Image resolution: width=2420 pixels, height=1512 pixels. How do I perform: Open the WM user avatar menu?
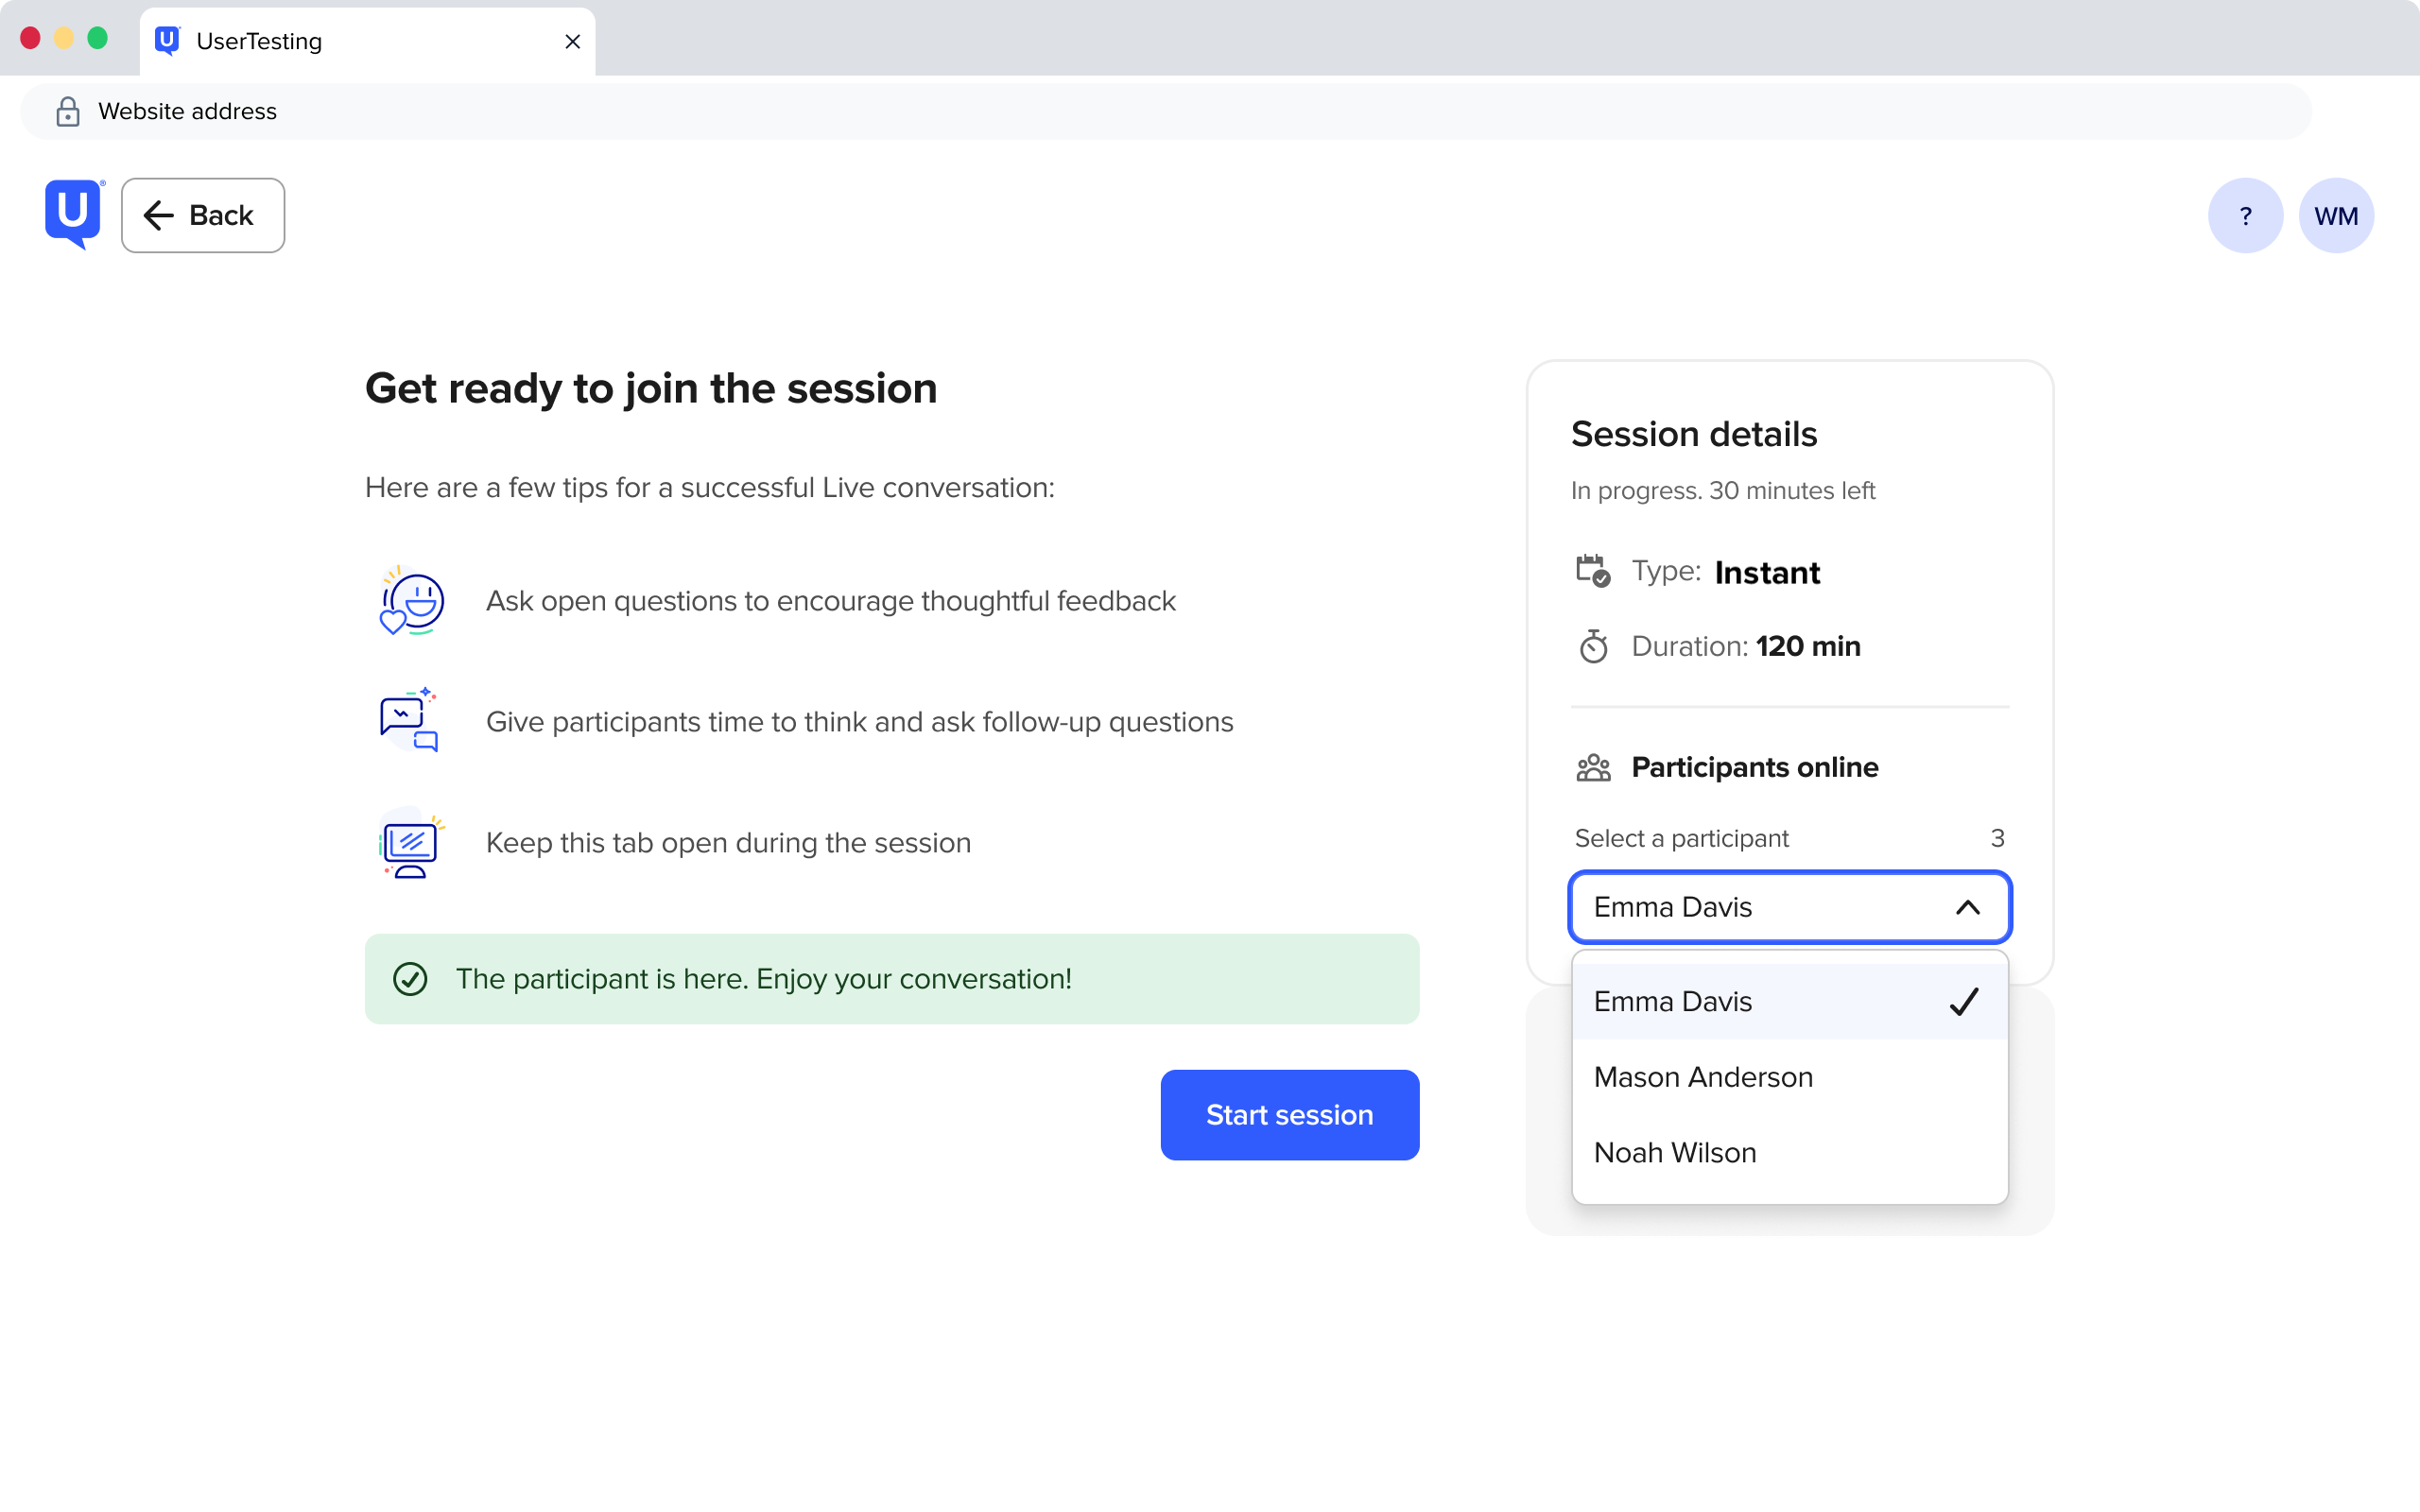pyautogui.click(x=2336, y=215)
